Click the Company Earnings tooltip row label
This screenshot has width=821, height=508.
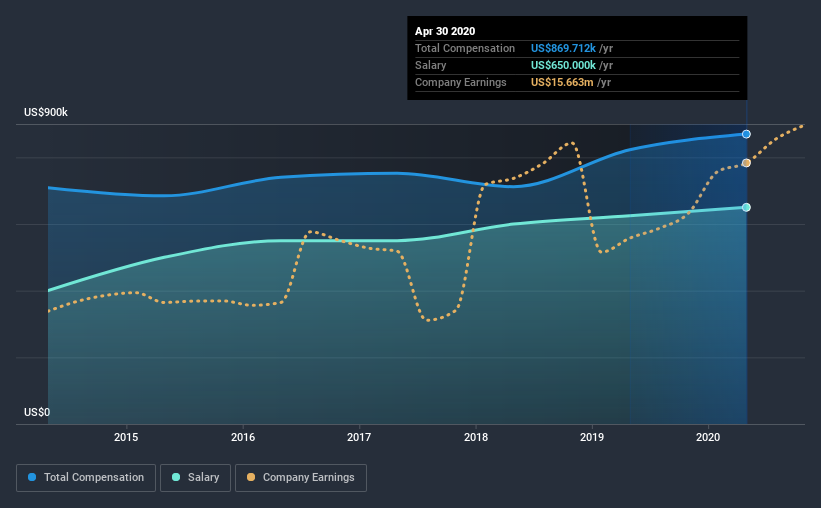click(461, 82)
